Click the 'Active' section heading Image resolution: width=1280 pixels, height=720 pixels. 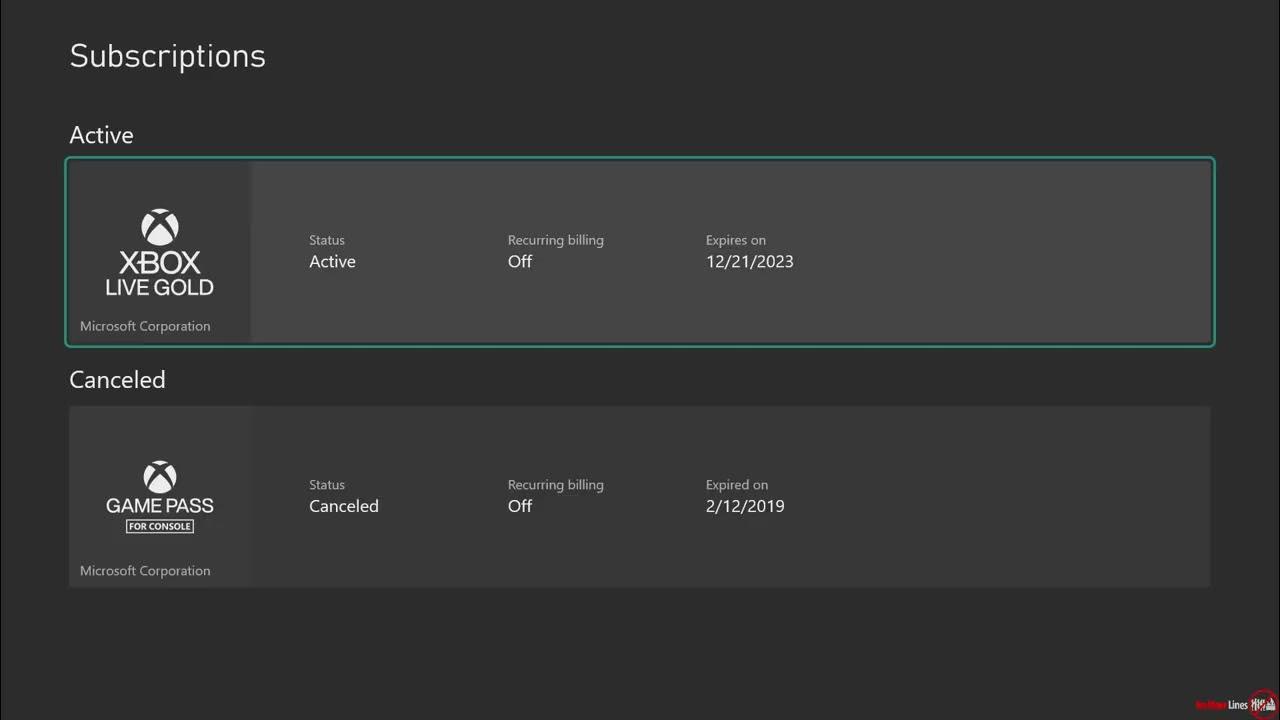pyautogui.click(x=101, y=135)
